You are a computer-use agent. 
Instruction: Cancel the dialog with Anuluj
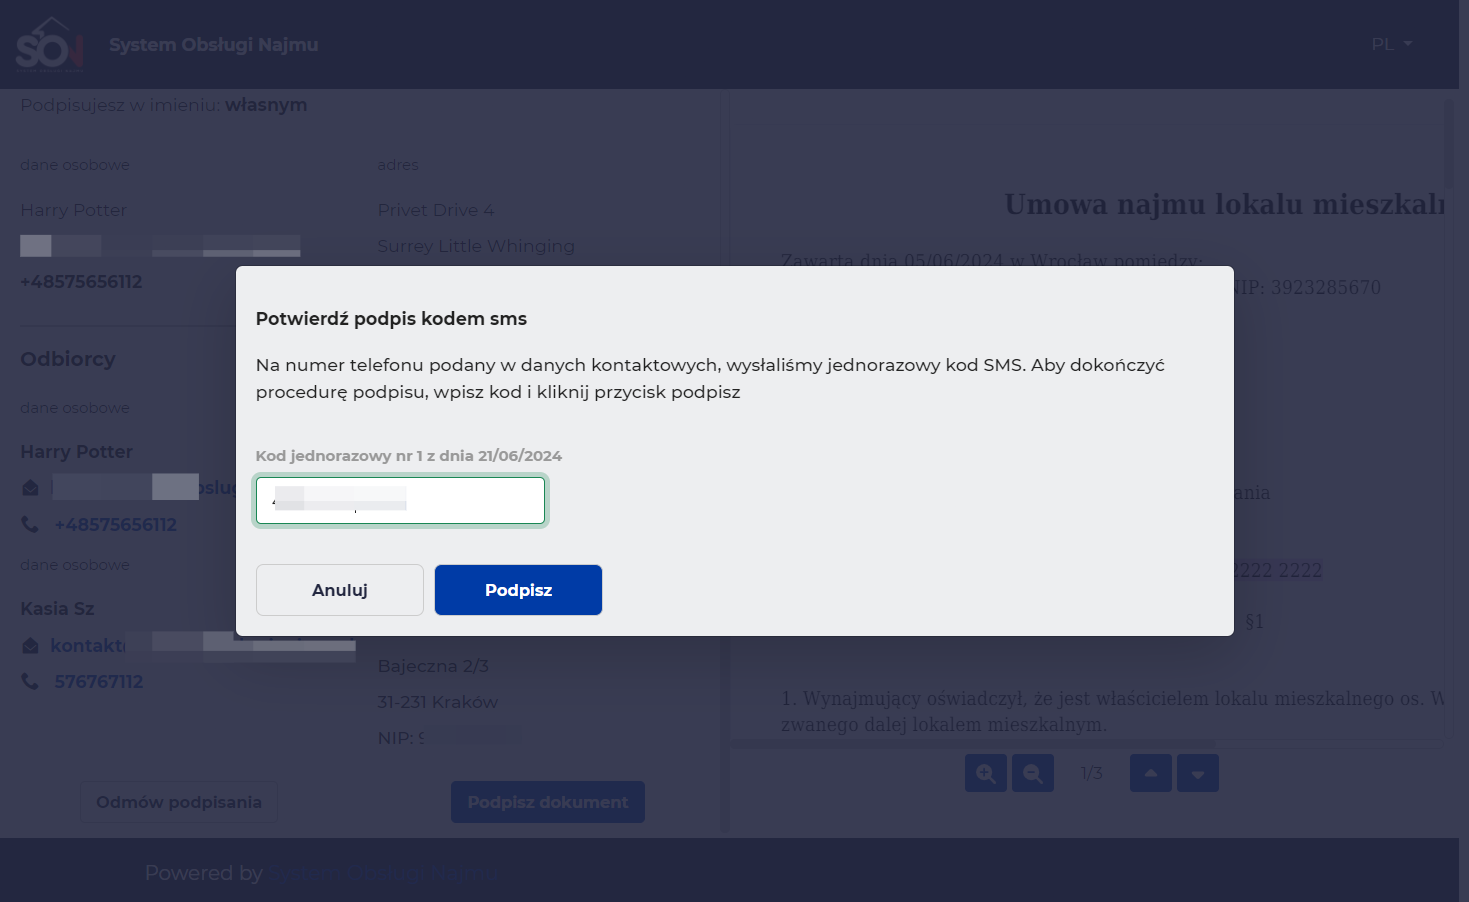[x=340, y=590]
